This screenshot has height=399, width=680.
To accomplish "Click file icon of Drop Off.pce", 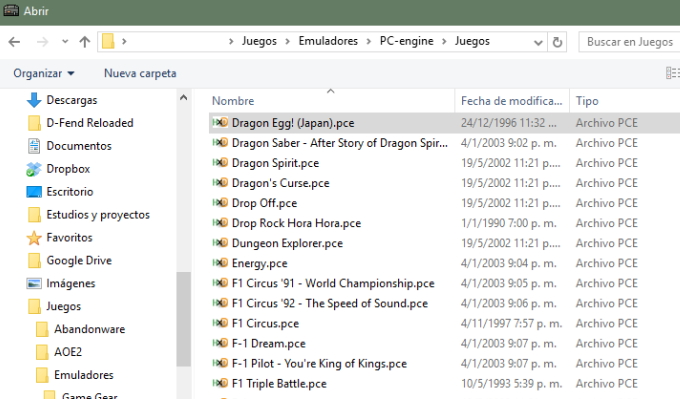I will (220, 202).
